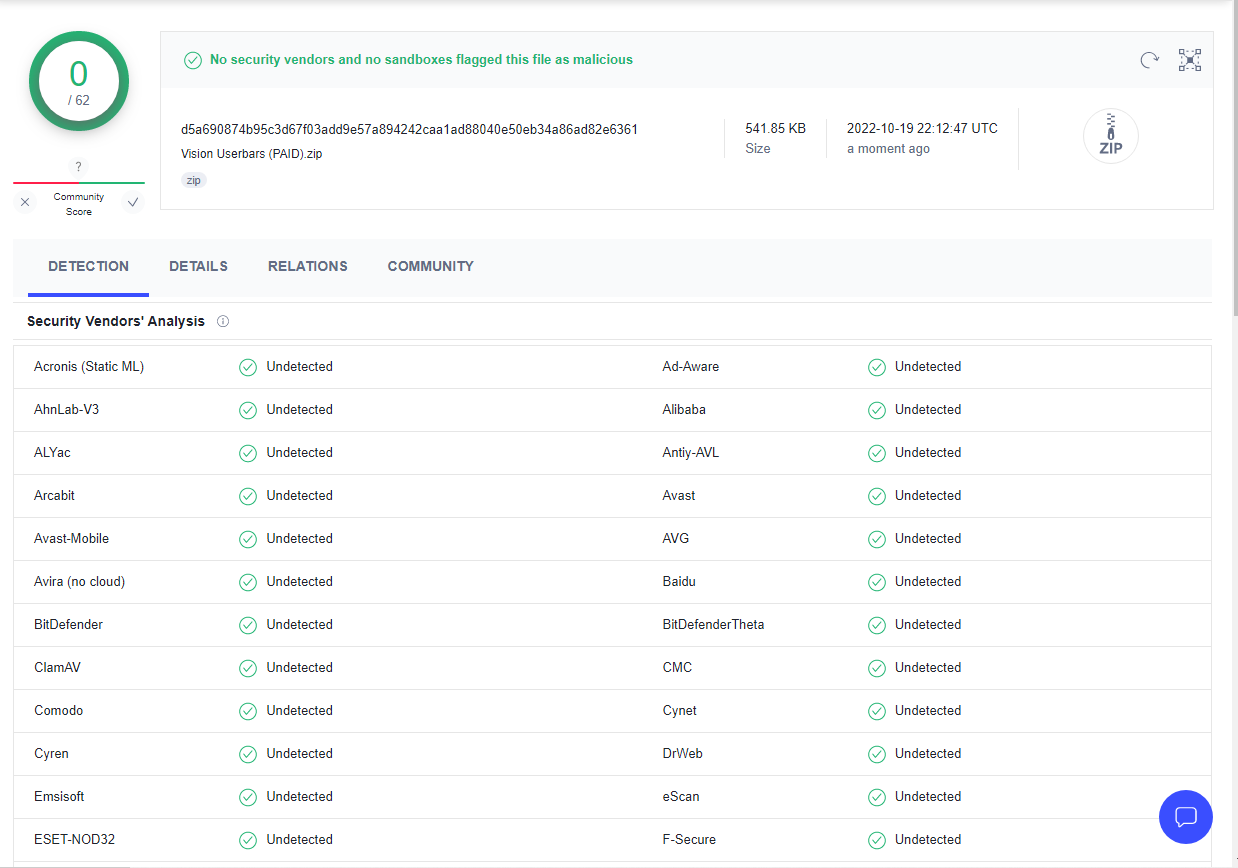Click the check icon for ClamAV result
Screen dimensions: 1238x868
pos(248,668)
